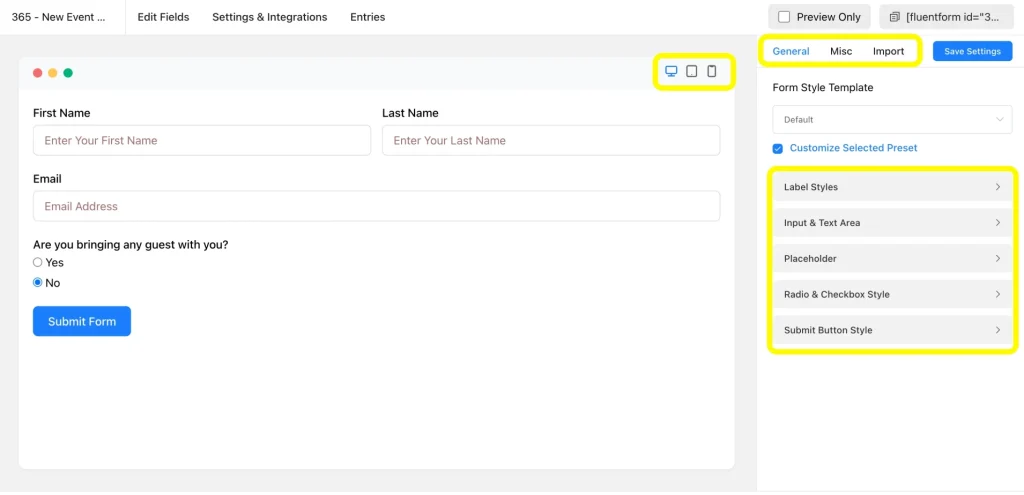Image resolution: width=1024 pixels, height=495 pixels.
Task: Switch to the Import styler tab
Action: pos(889,51)
